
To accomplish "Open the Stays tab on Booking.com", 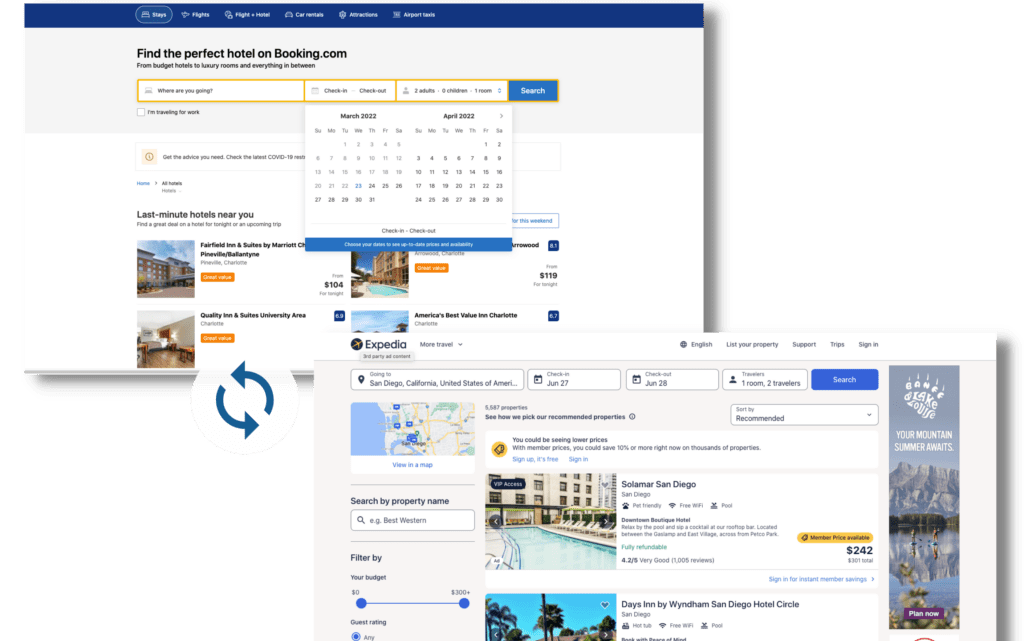I will [x=154, y=14].
